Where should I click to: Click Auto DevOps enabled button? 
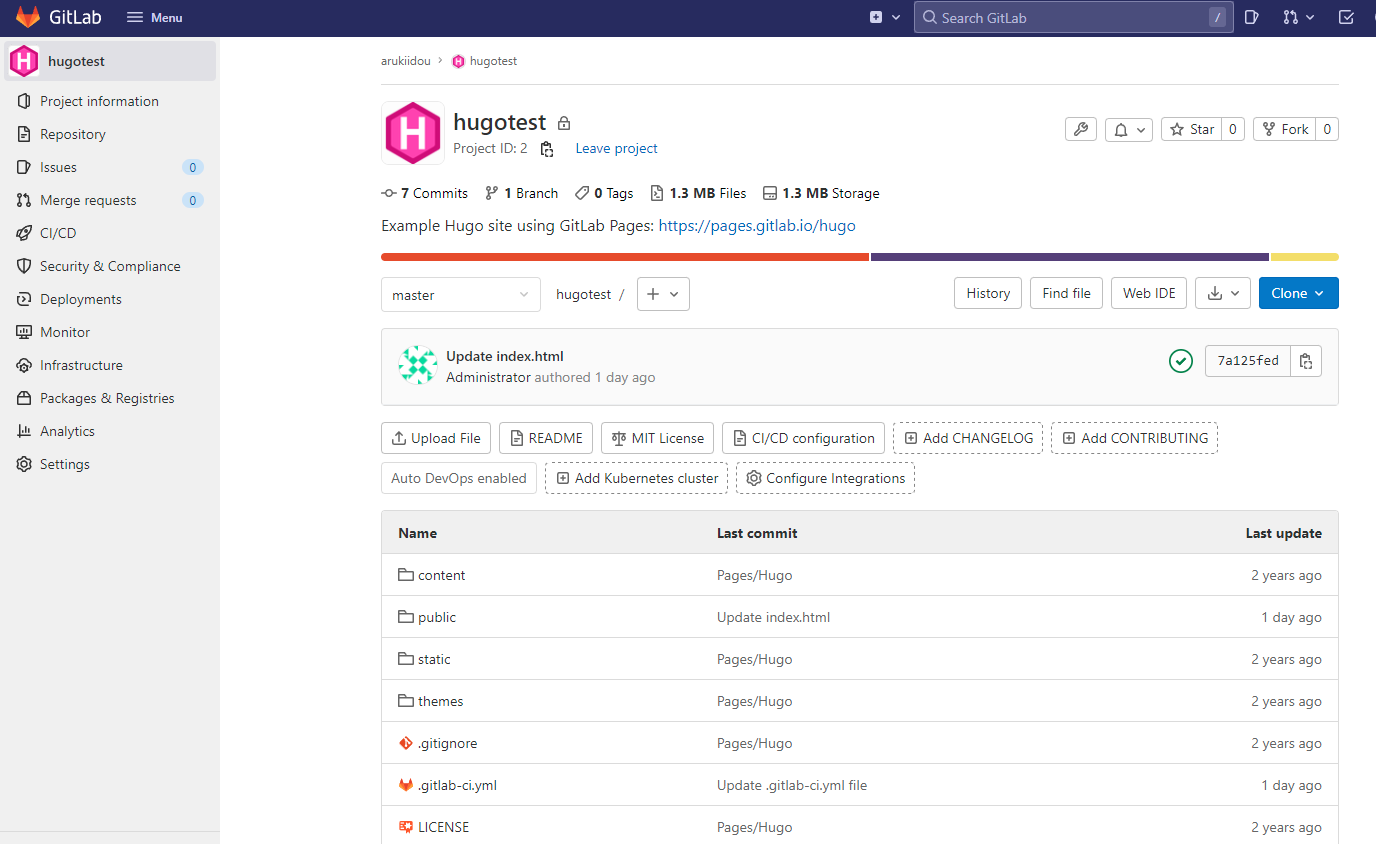point(459,478)
